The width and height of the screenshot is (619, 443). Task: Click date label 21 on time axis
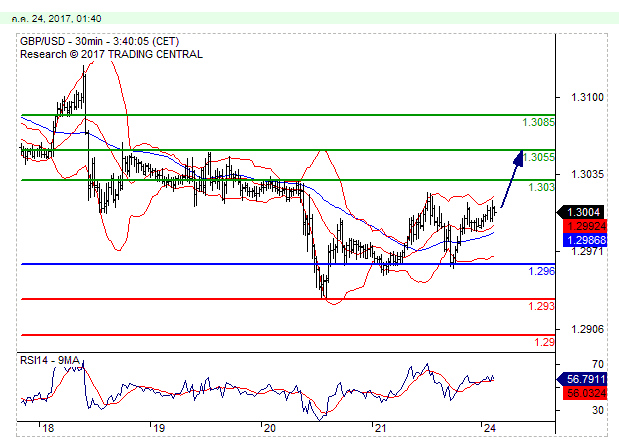tap(380, 428)
